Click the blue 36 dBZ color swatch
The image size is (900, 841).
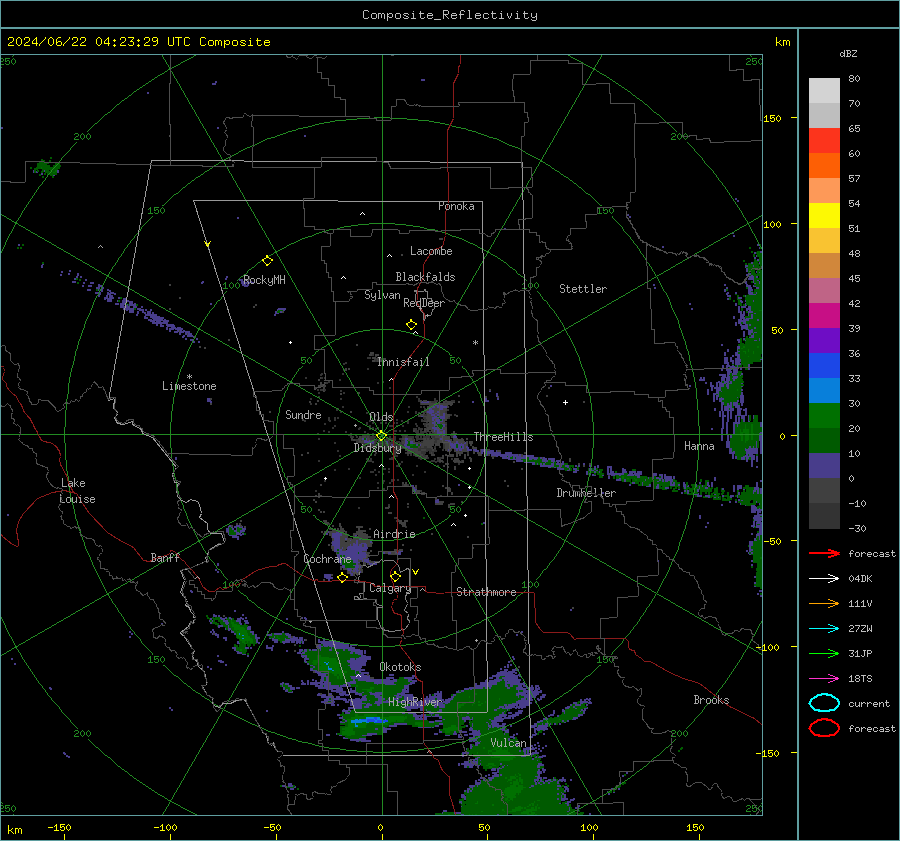click(x=824, y=366)
